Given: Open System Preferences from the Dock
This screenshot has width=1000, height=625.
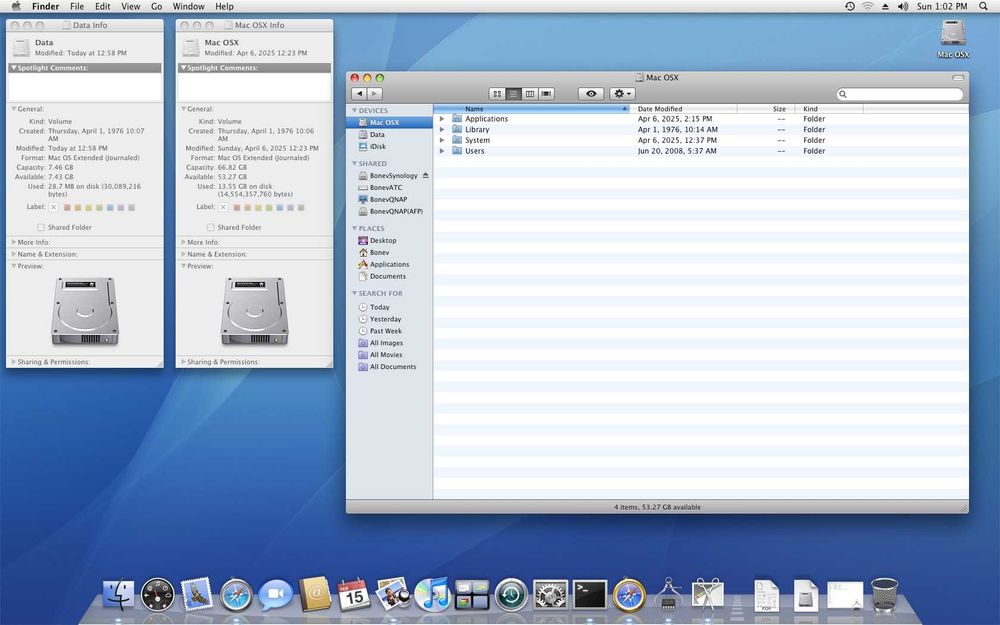Looking at the screenshot, I should (550, 594).
